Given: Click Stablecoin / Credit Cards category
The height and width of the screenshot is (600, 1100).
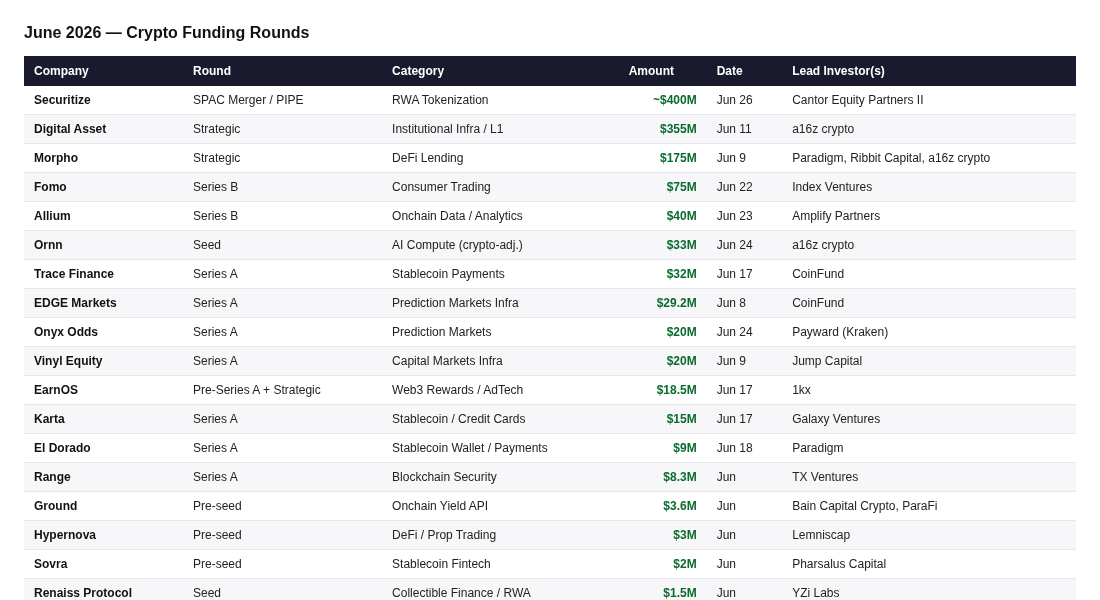Looking at the screenshot, I should pos(458,419).
